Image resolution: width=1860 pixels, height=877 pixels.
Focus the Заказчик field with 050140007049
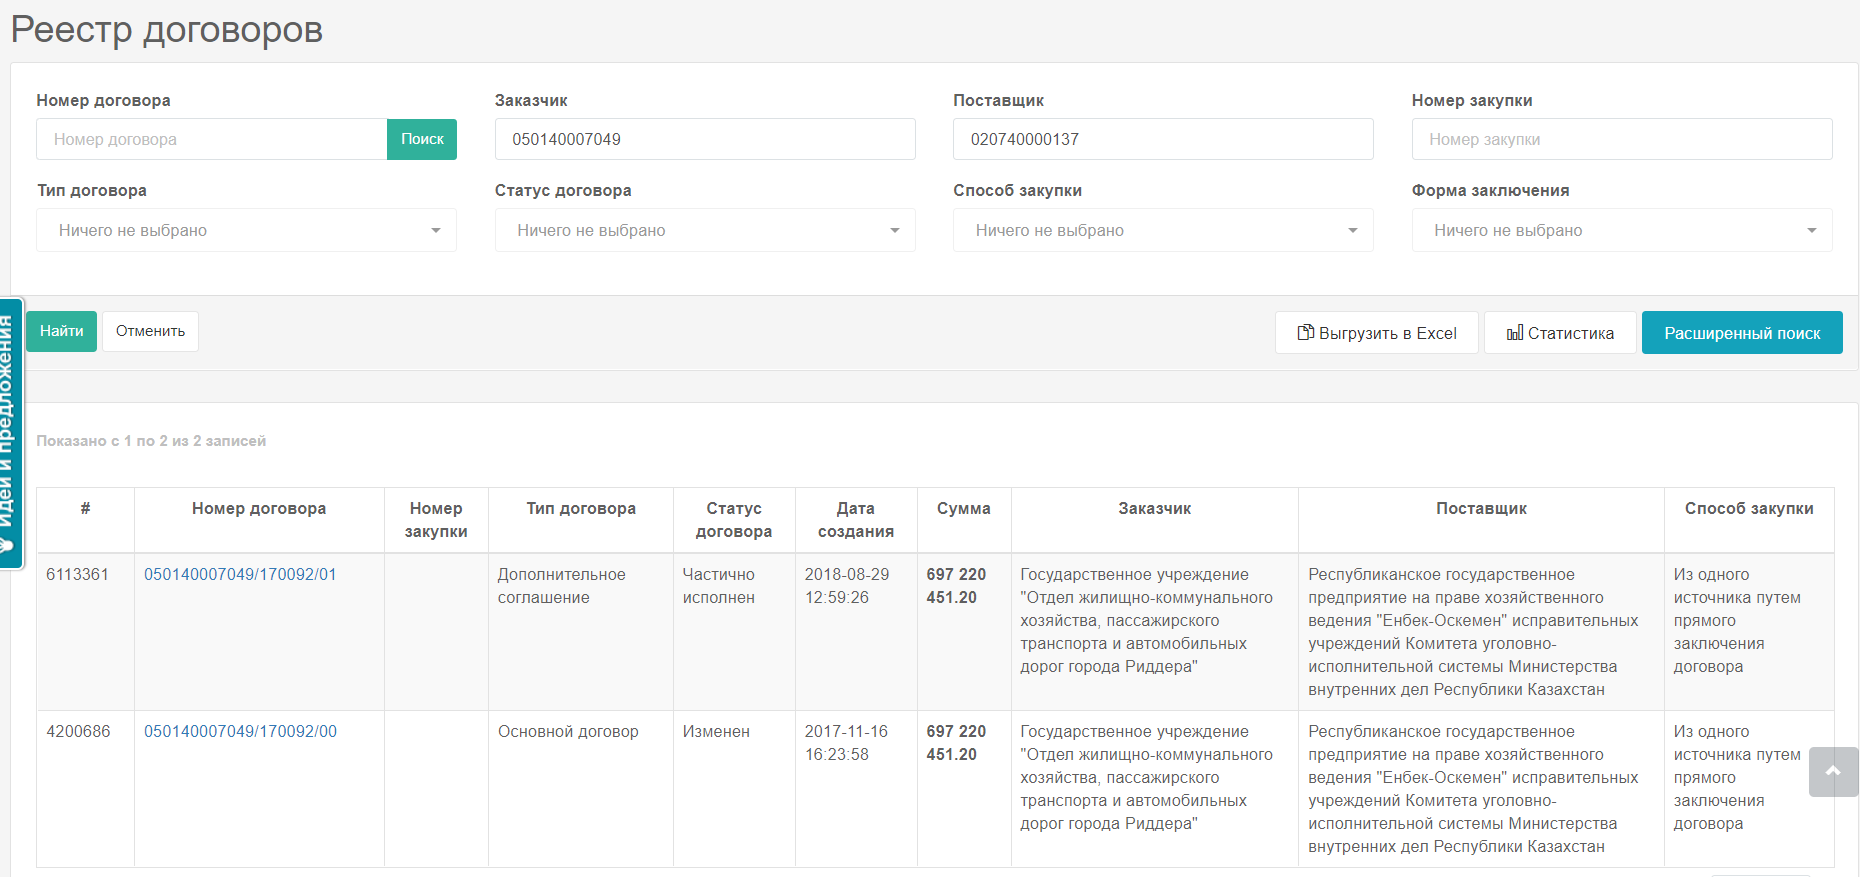[705, 139]
